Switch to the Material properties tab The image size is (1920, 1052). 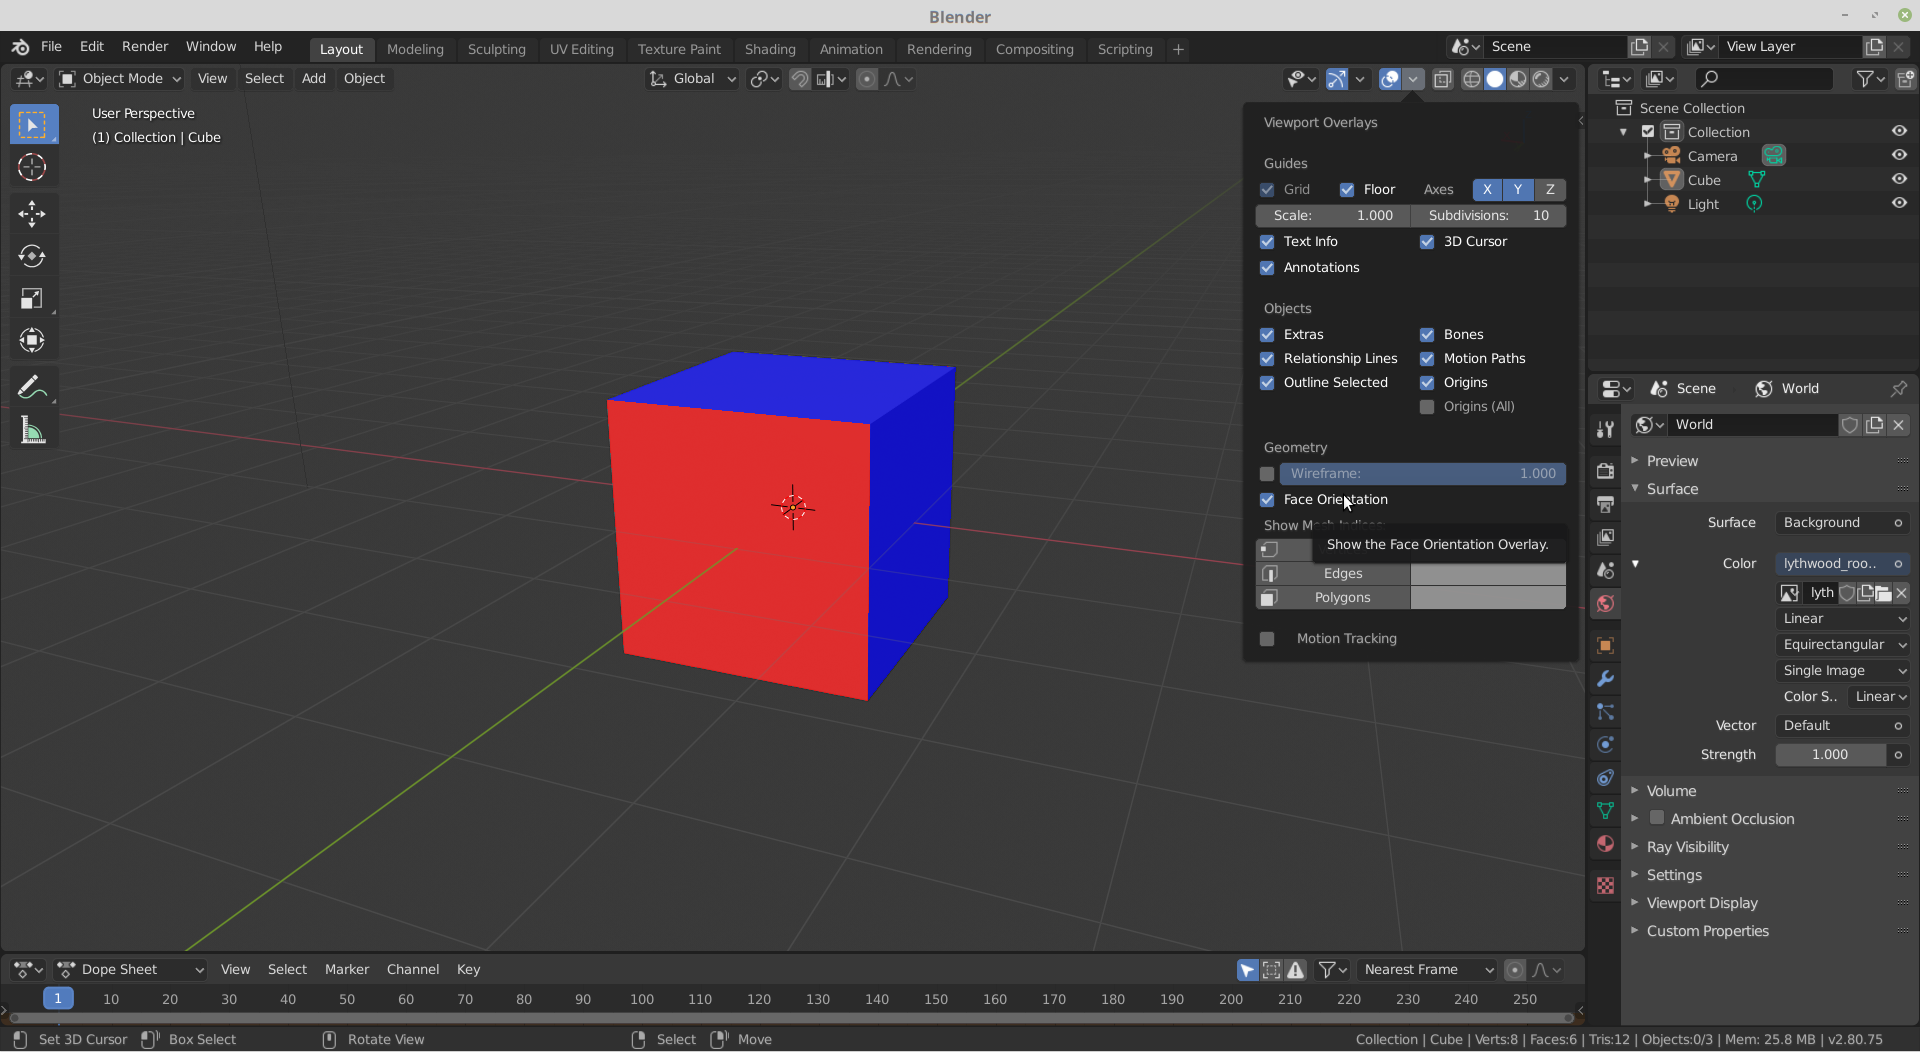pos(1605,844)
